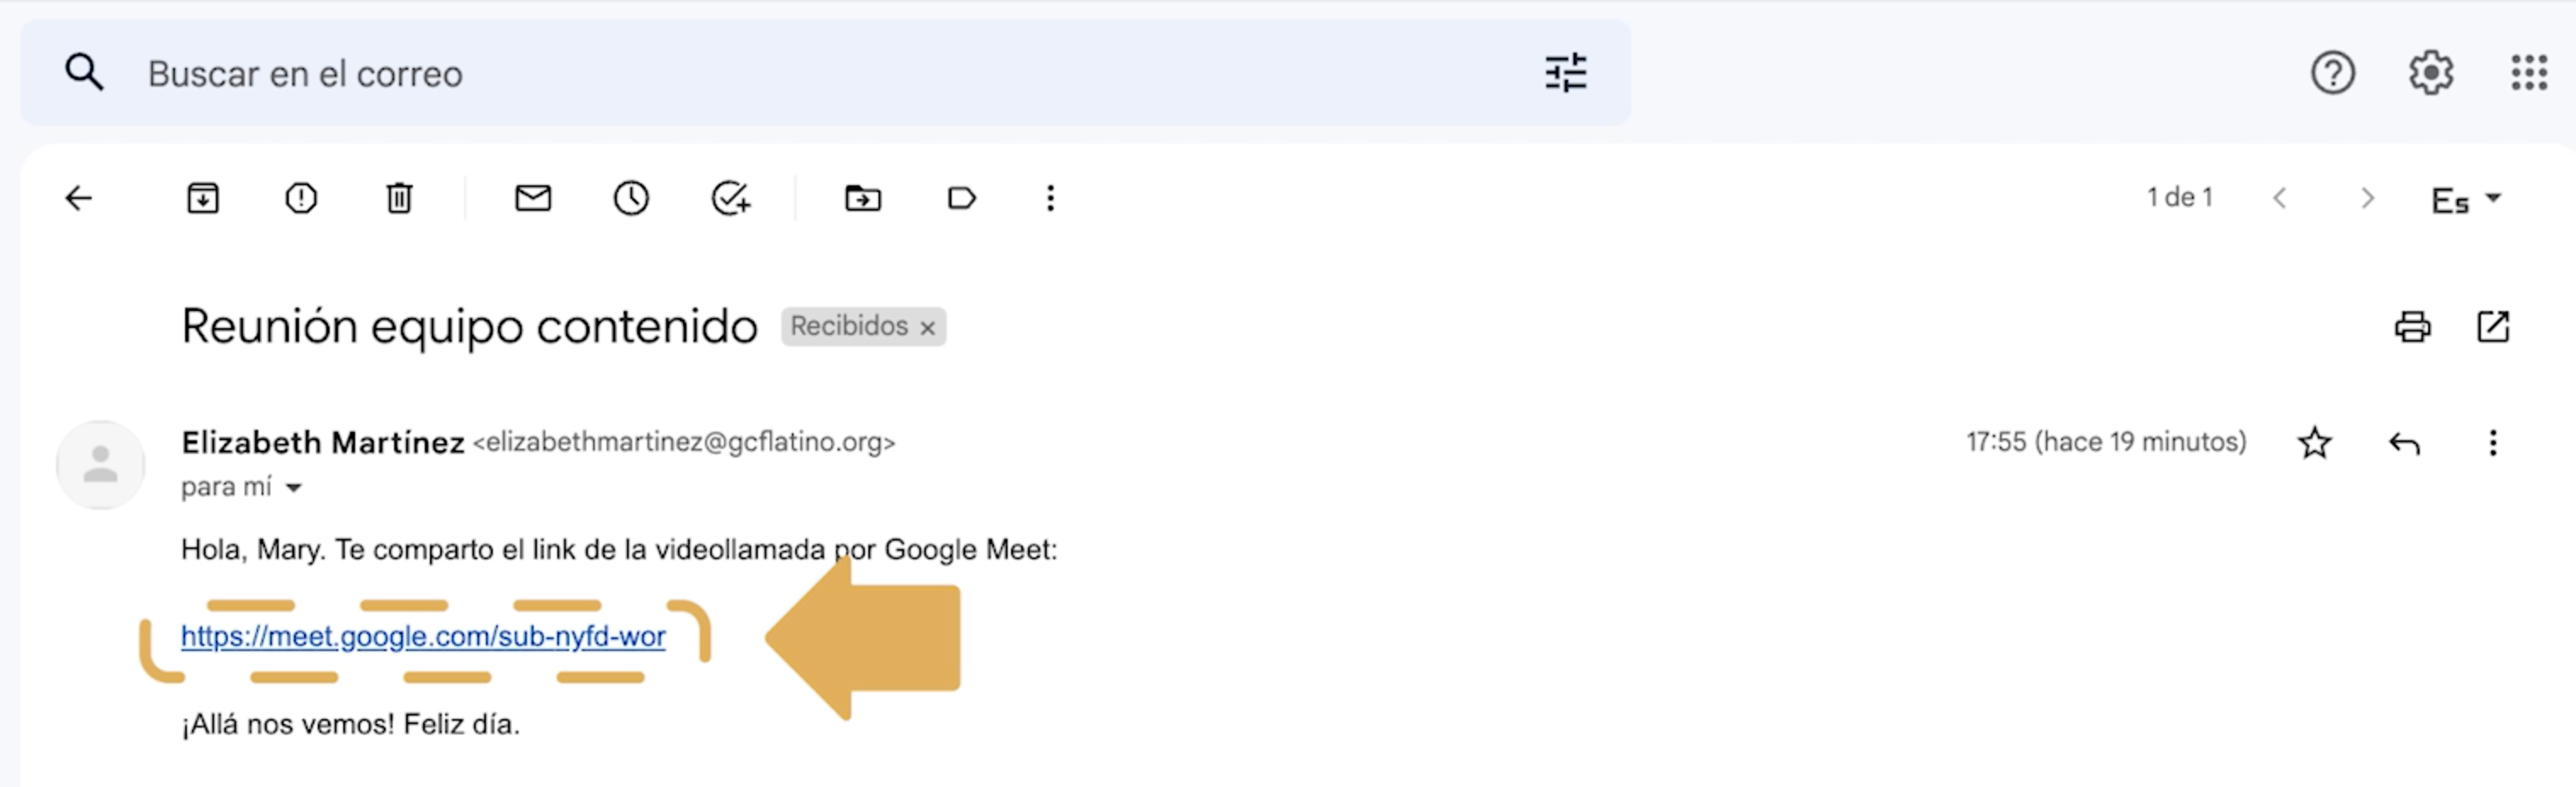Move the conversation to a folder
This screenshot has width=2576, height=787.
coord(862,197)
